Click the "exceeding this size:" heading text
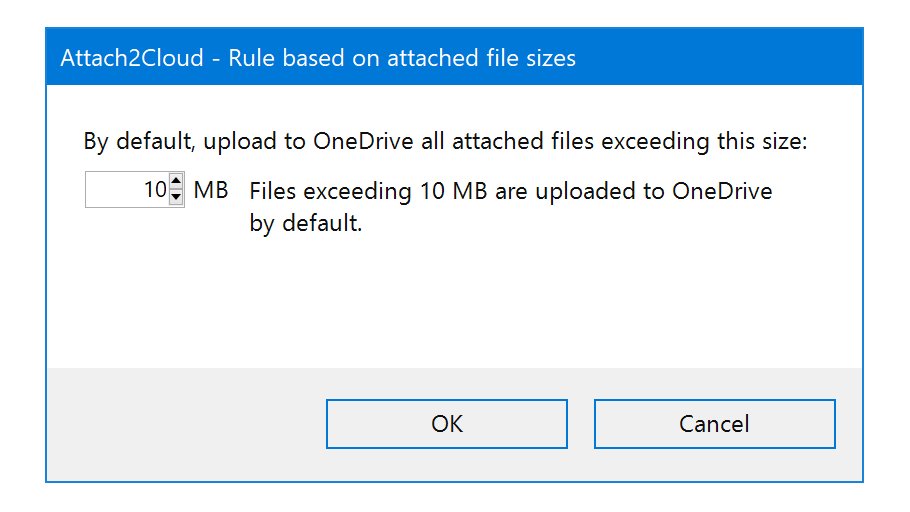 click(704, 142)
